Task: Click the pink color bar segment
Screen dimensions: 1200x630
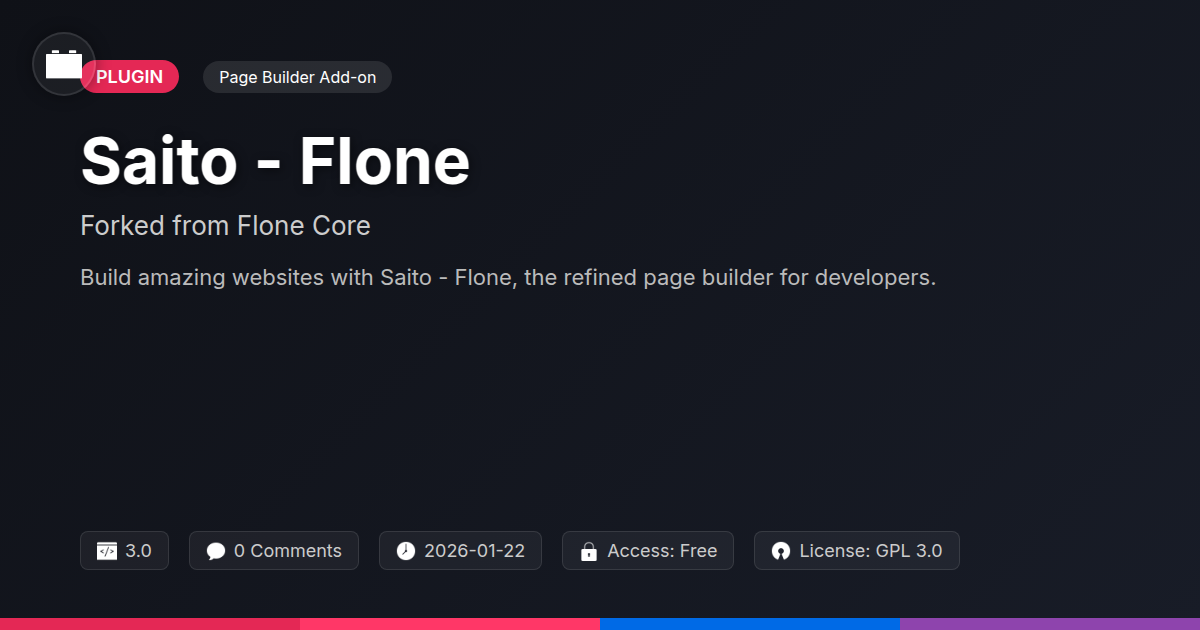Action: 450,623
